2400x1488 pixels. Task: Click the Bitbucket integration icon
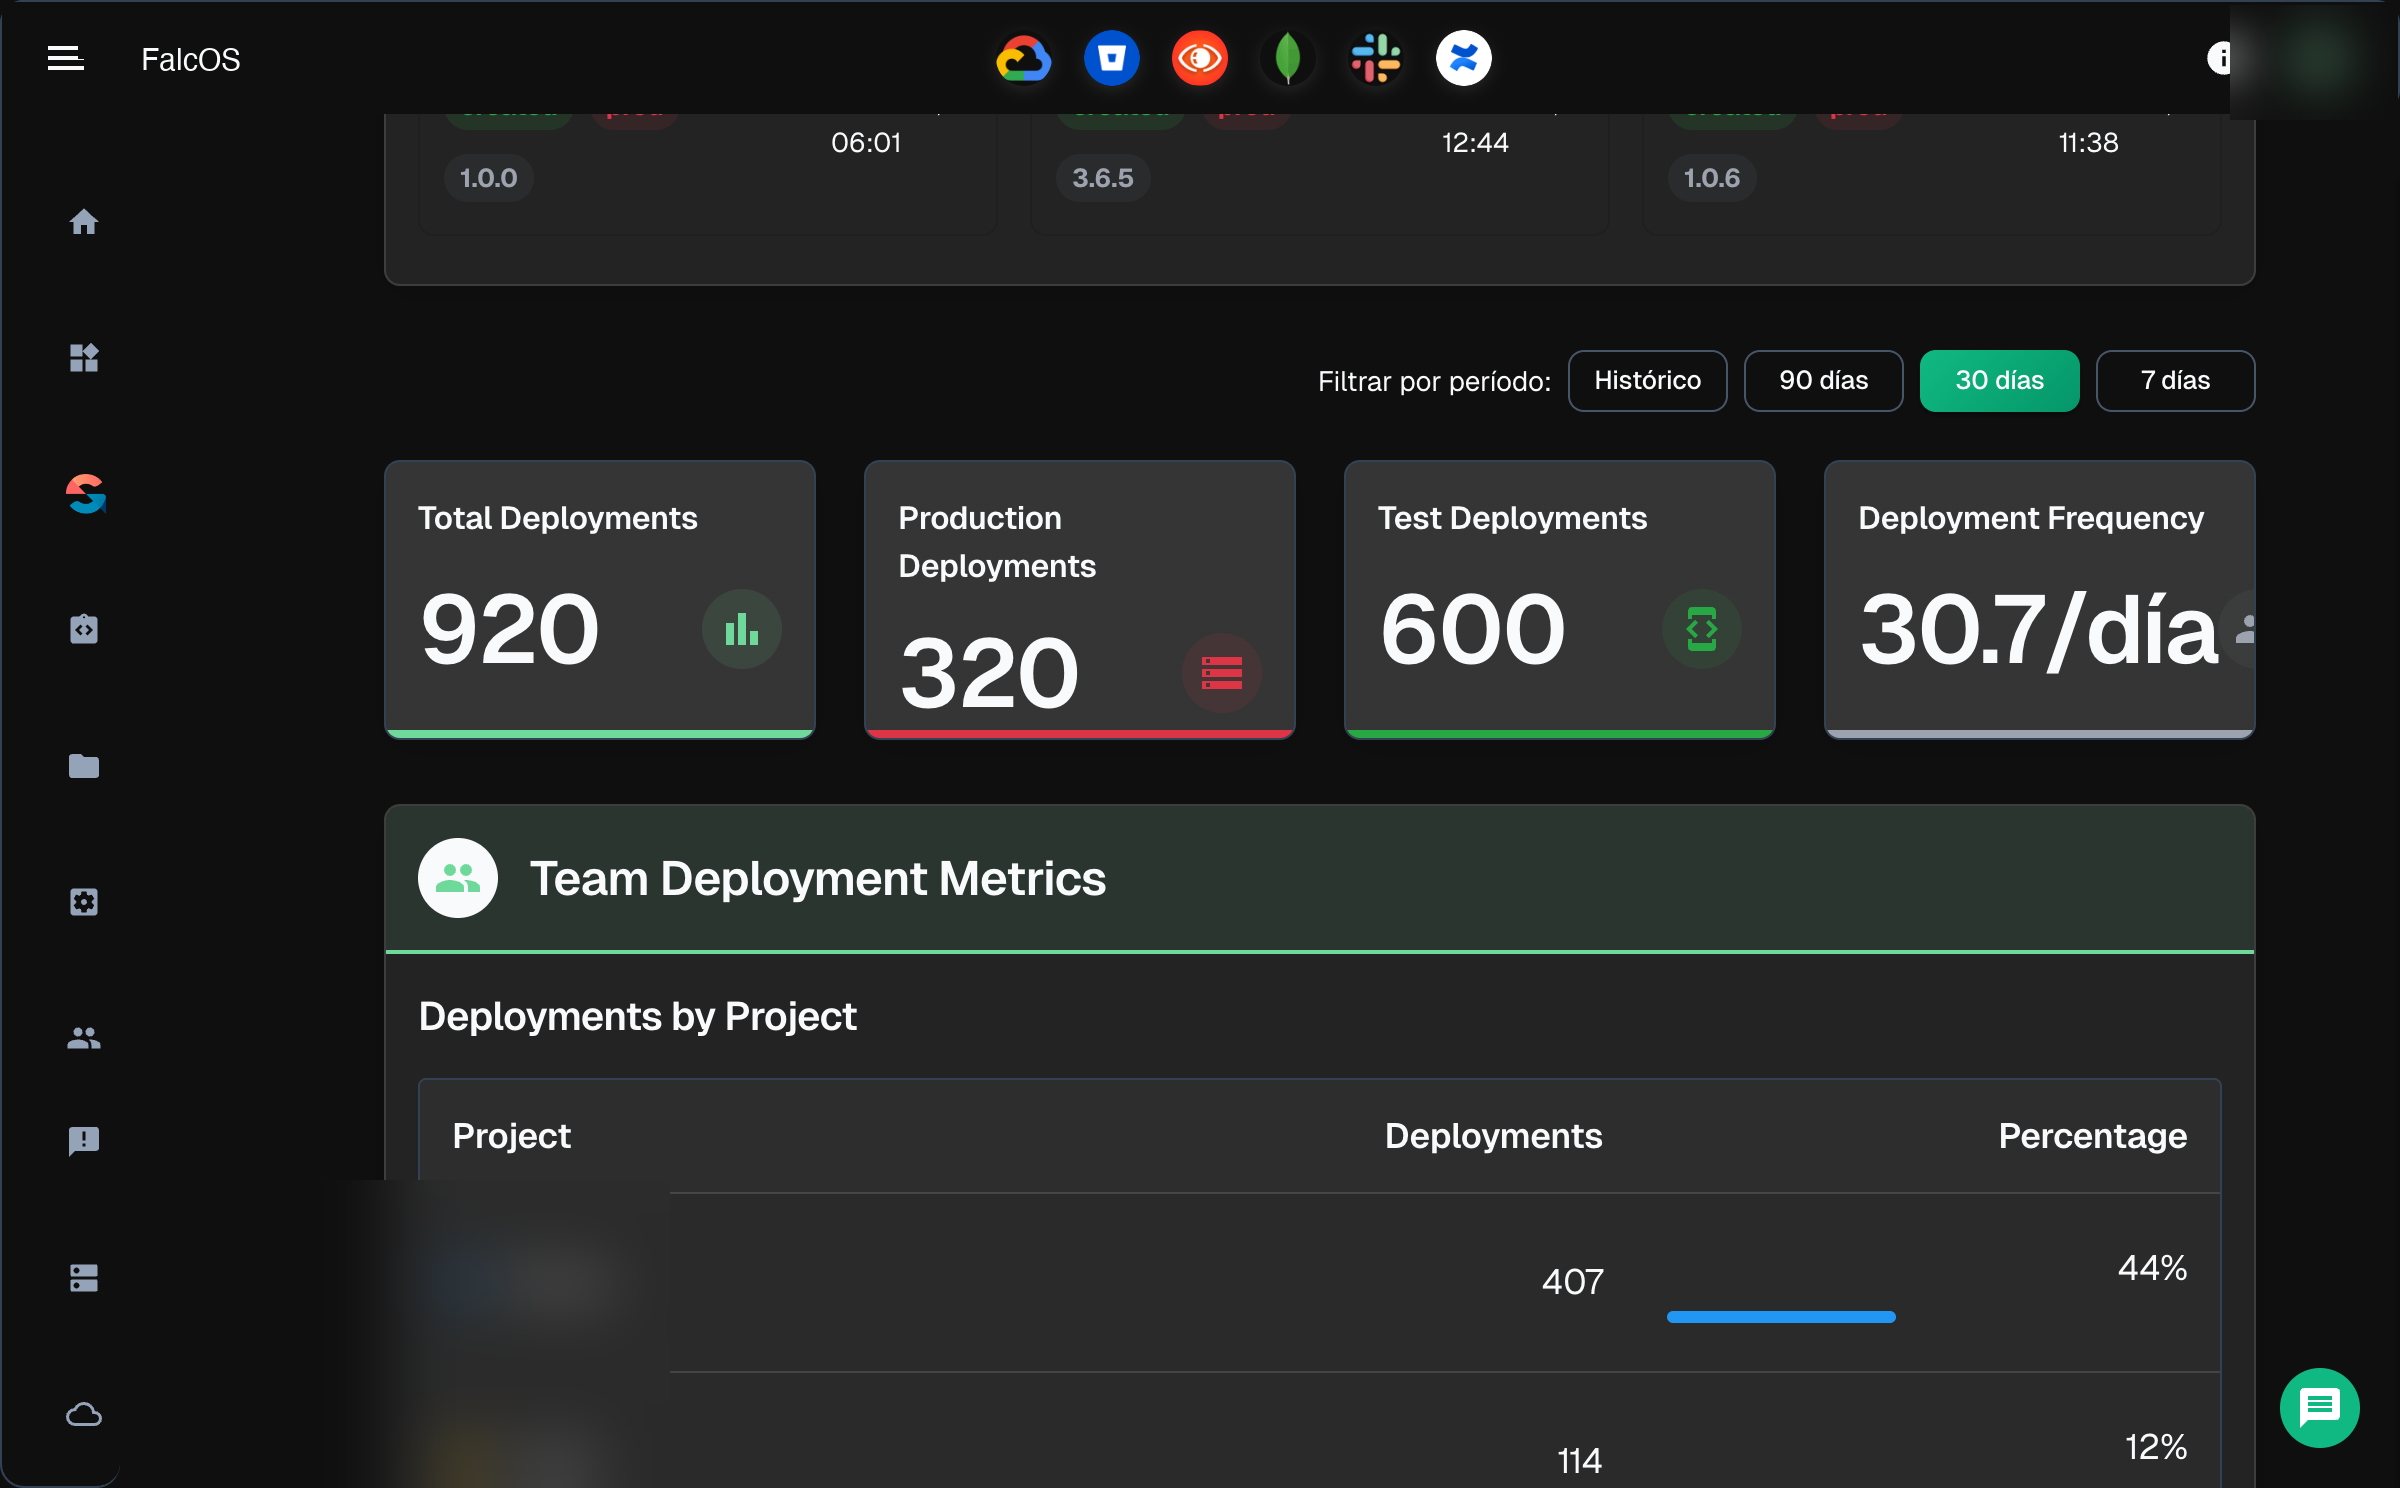(1111, 59)
